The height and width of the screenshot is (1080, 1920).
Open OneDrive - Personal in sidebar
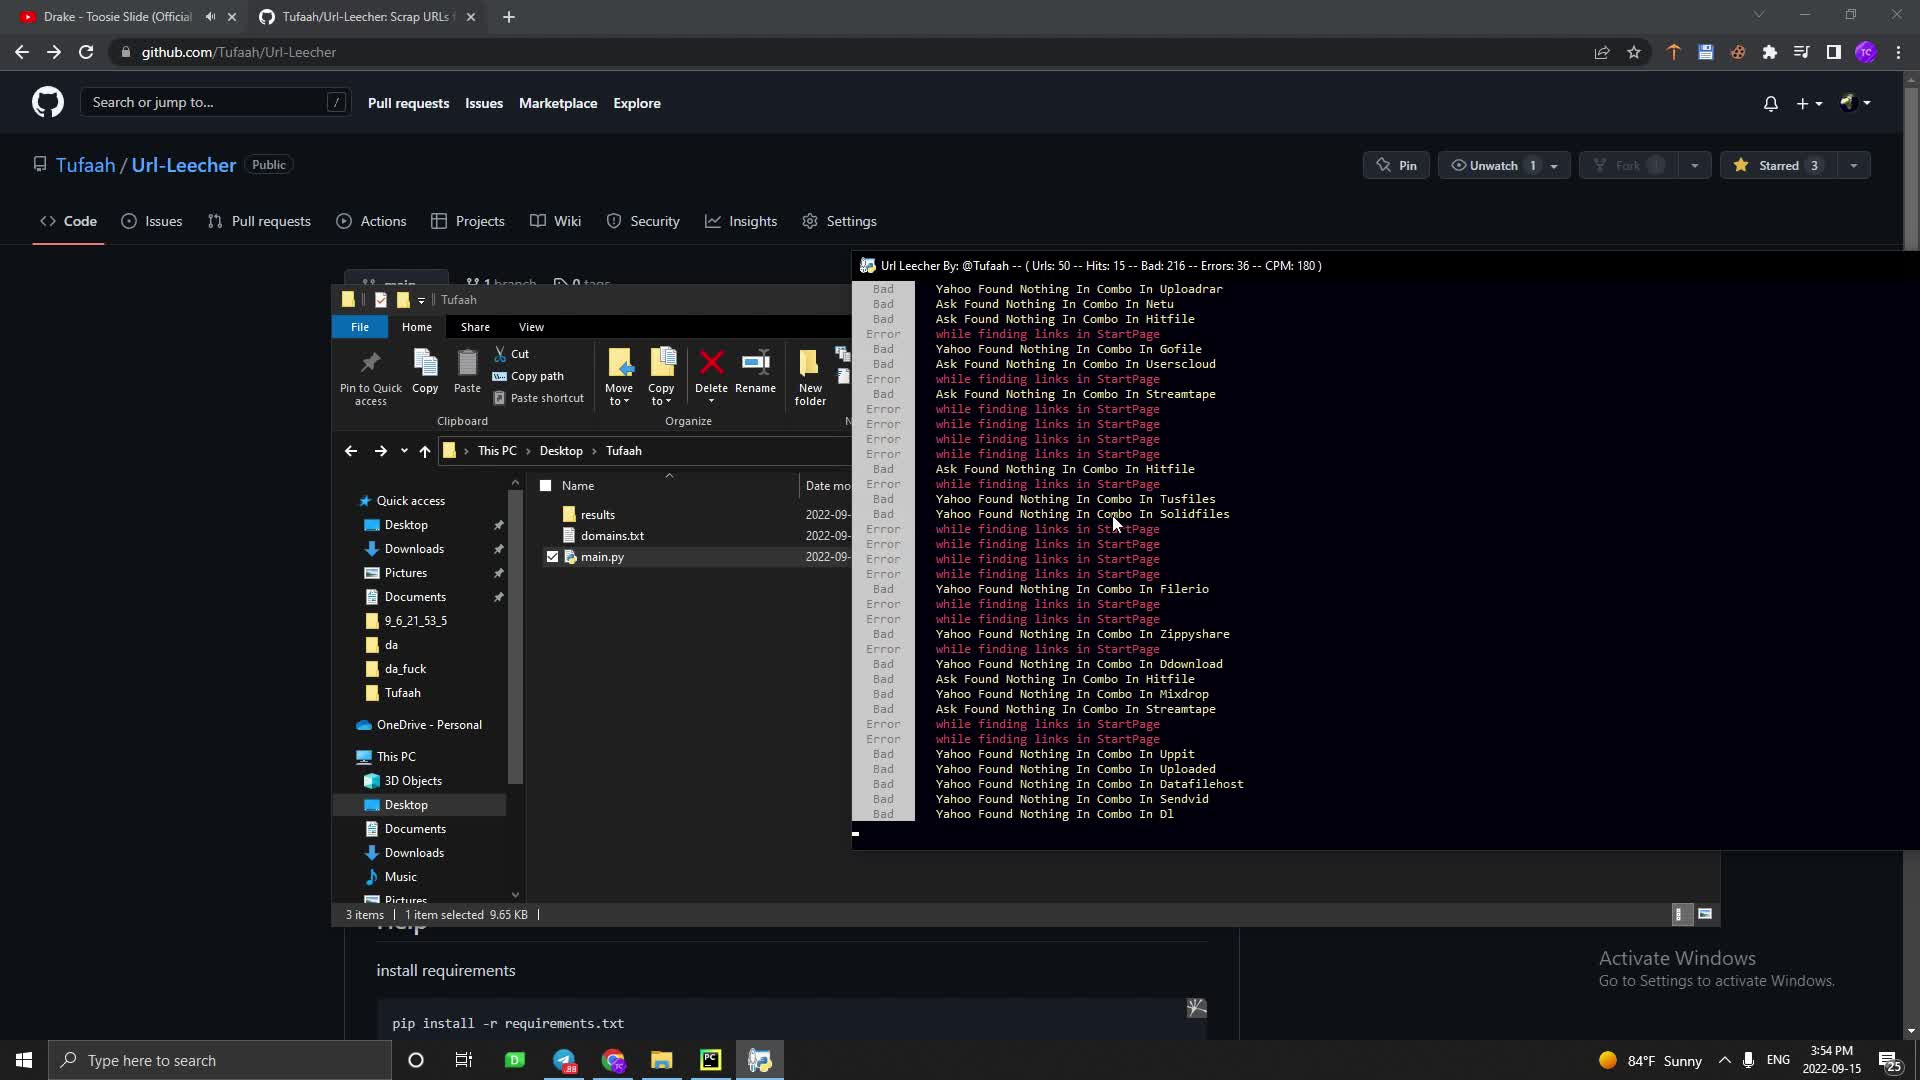click(429, 725)
